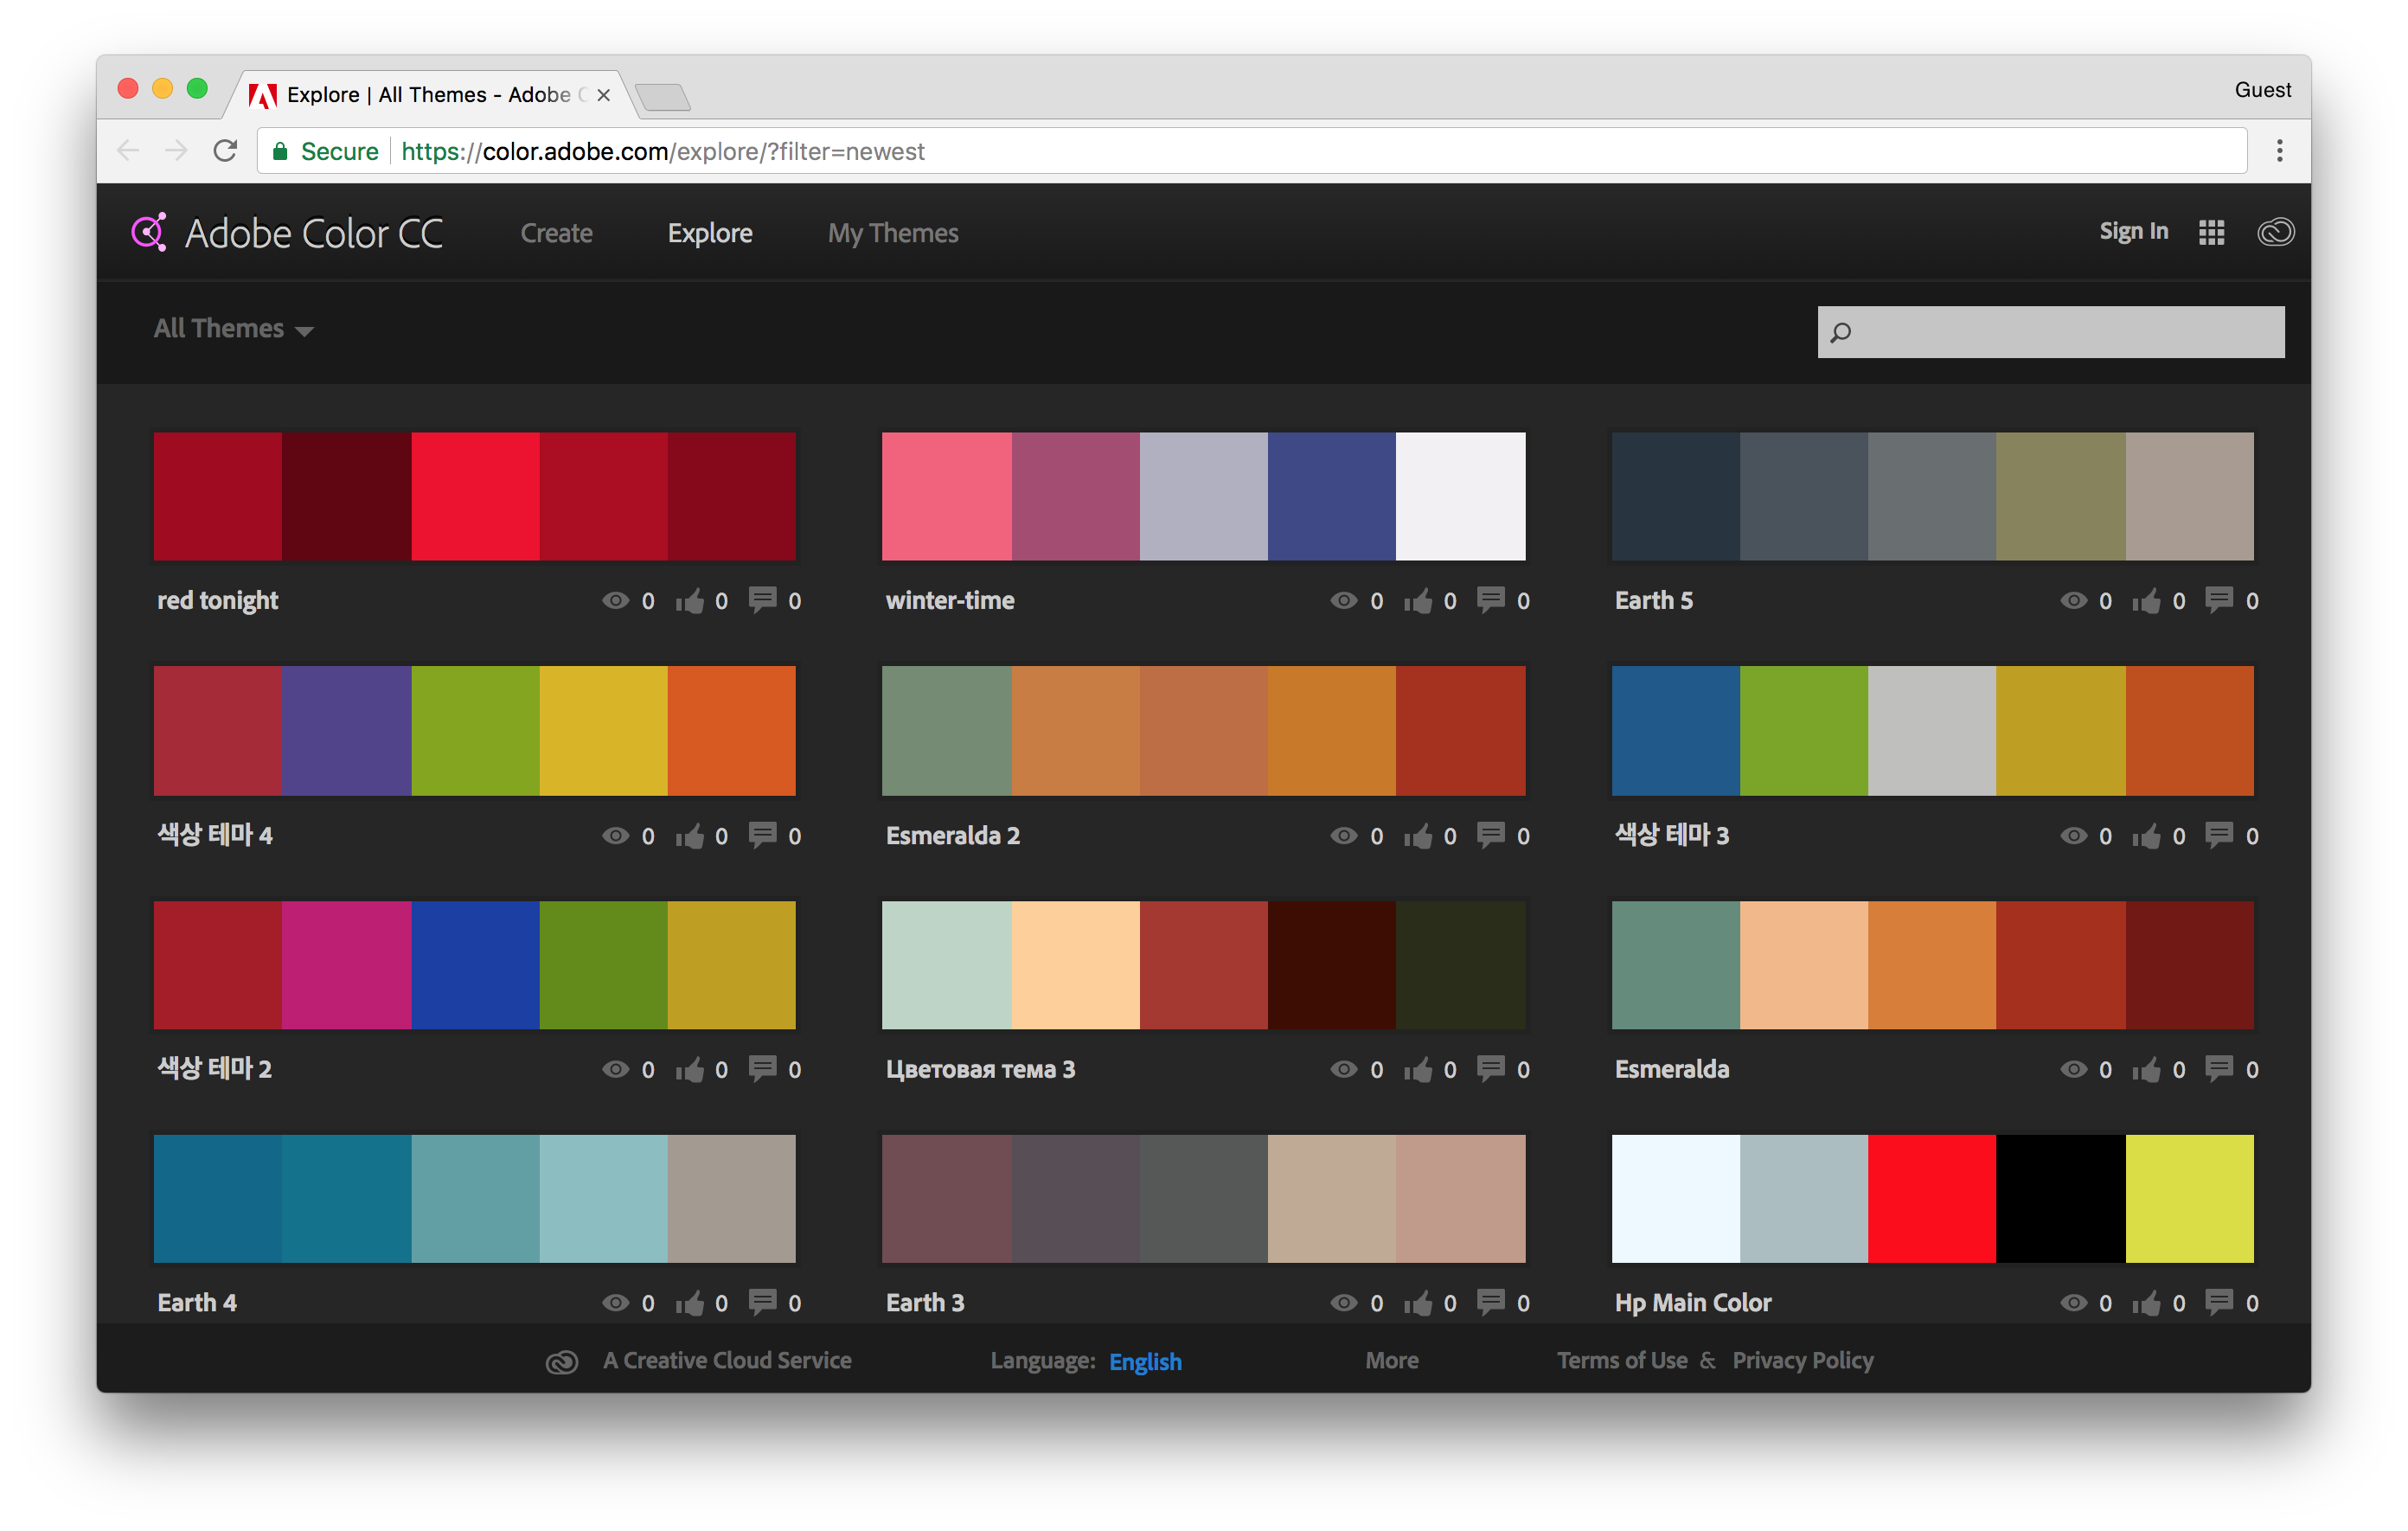Click the views eye icon for Earth 5
Image resolution: width=2408 pixels, height=1531 pixels.
point(2073,600)
